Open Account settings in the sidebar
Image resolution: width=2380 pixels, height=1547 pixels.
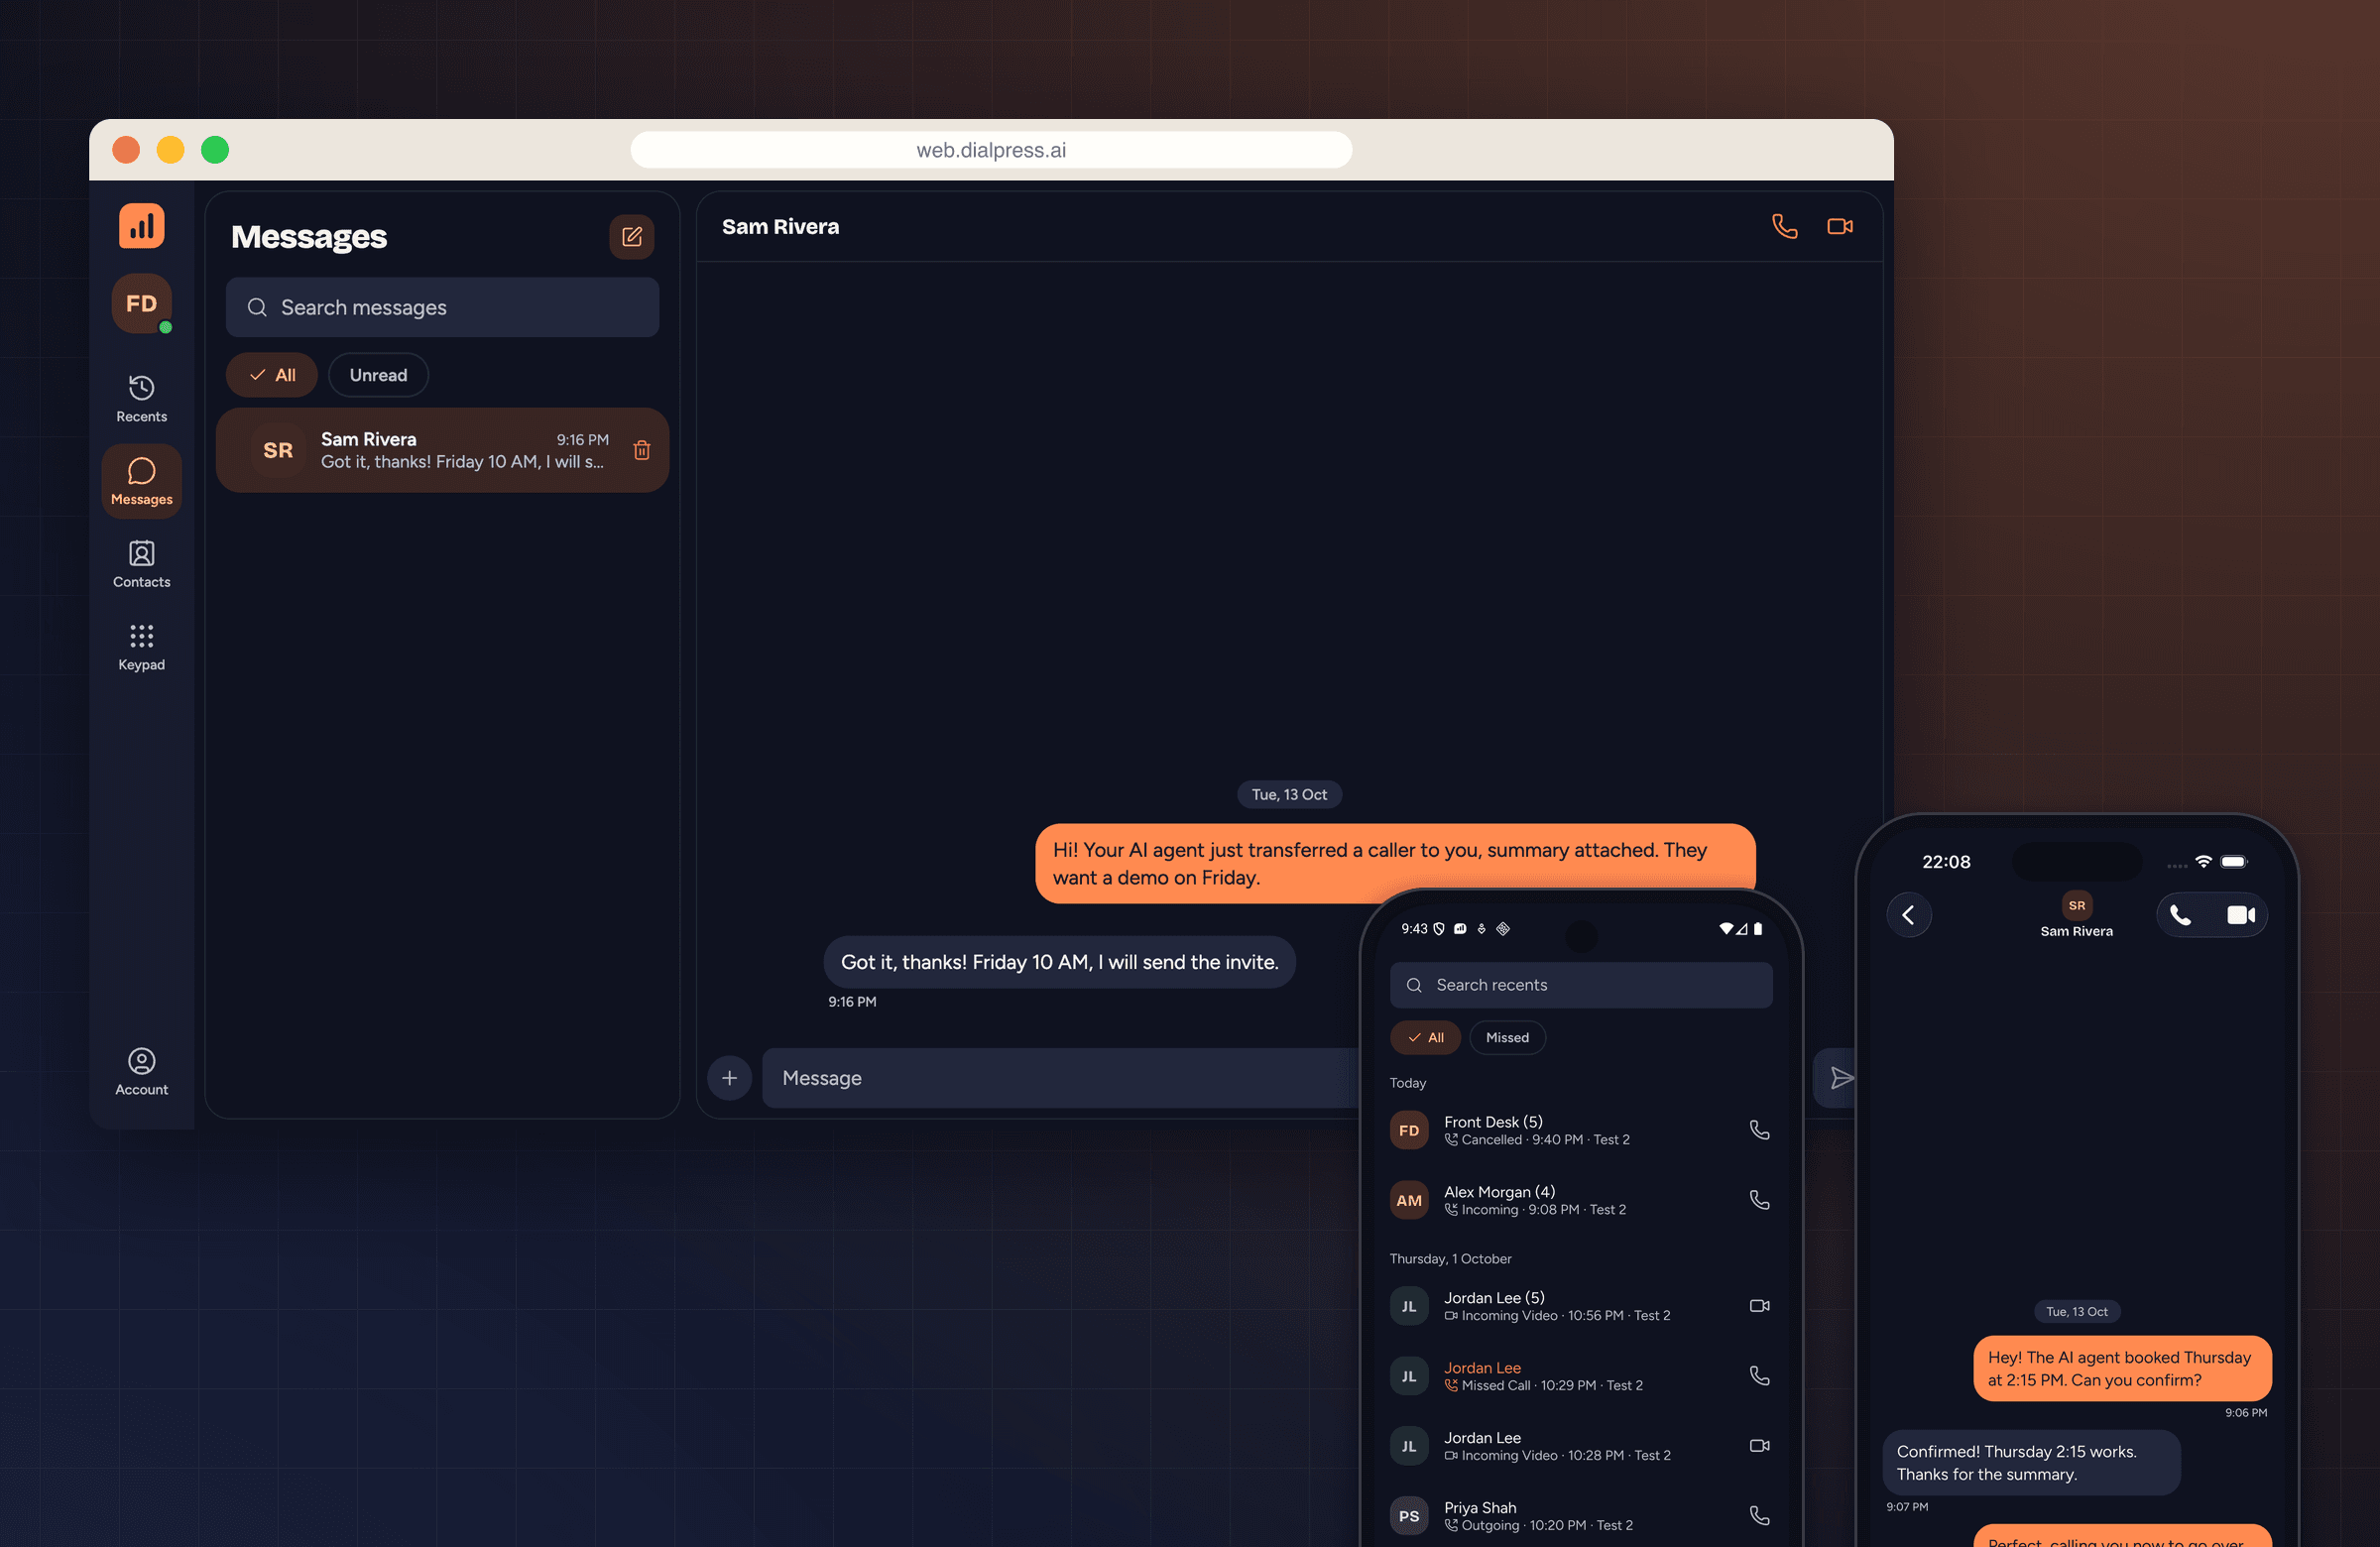click(141, 1072)
